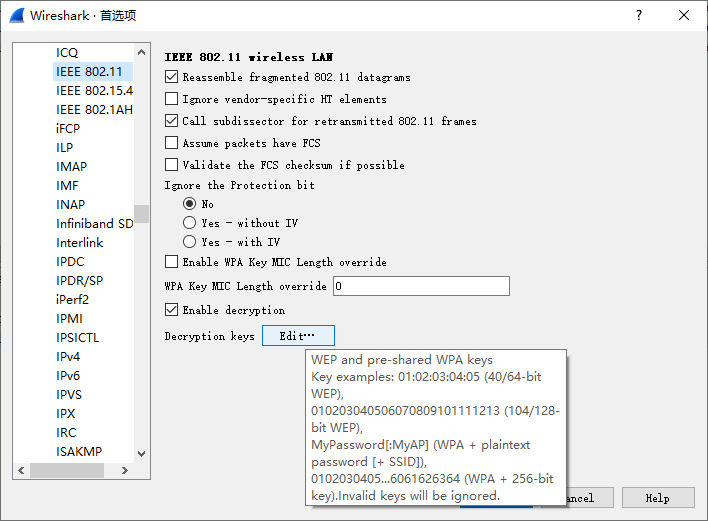Screen dimensions: 708x521
Task: Select IEEE 802.1AH protocol entry
Action: [x=94, y=110]
